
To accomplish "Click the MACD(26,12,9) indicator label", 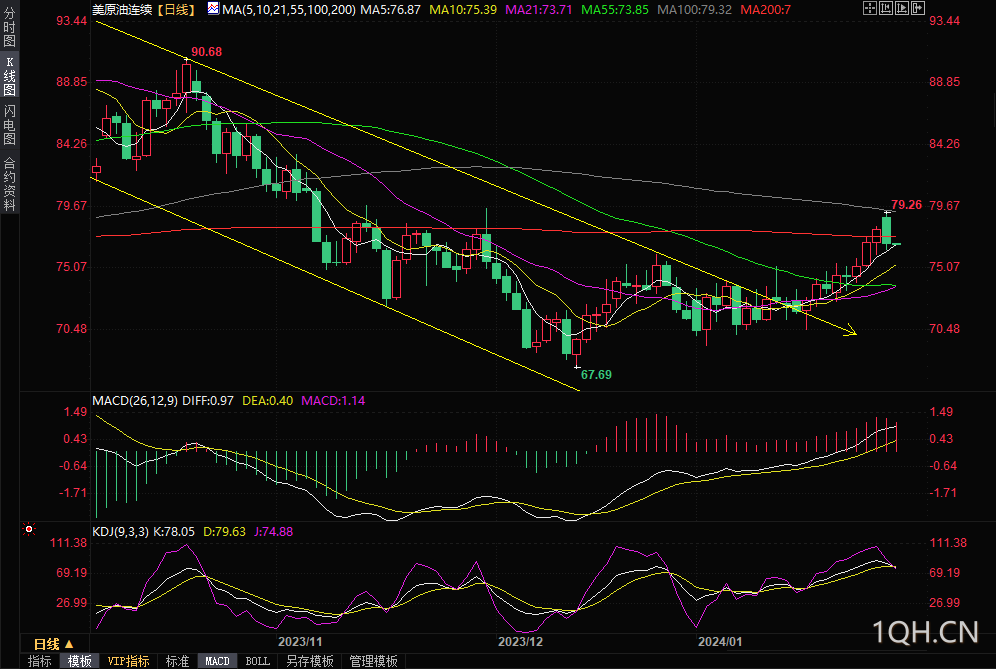I will click(x=135, y=401).
